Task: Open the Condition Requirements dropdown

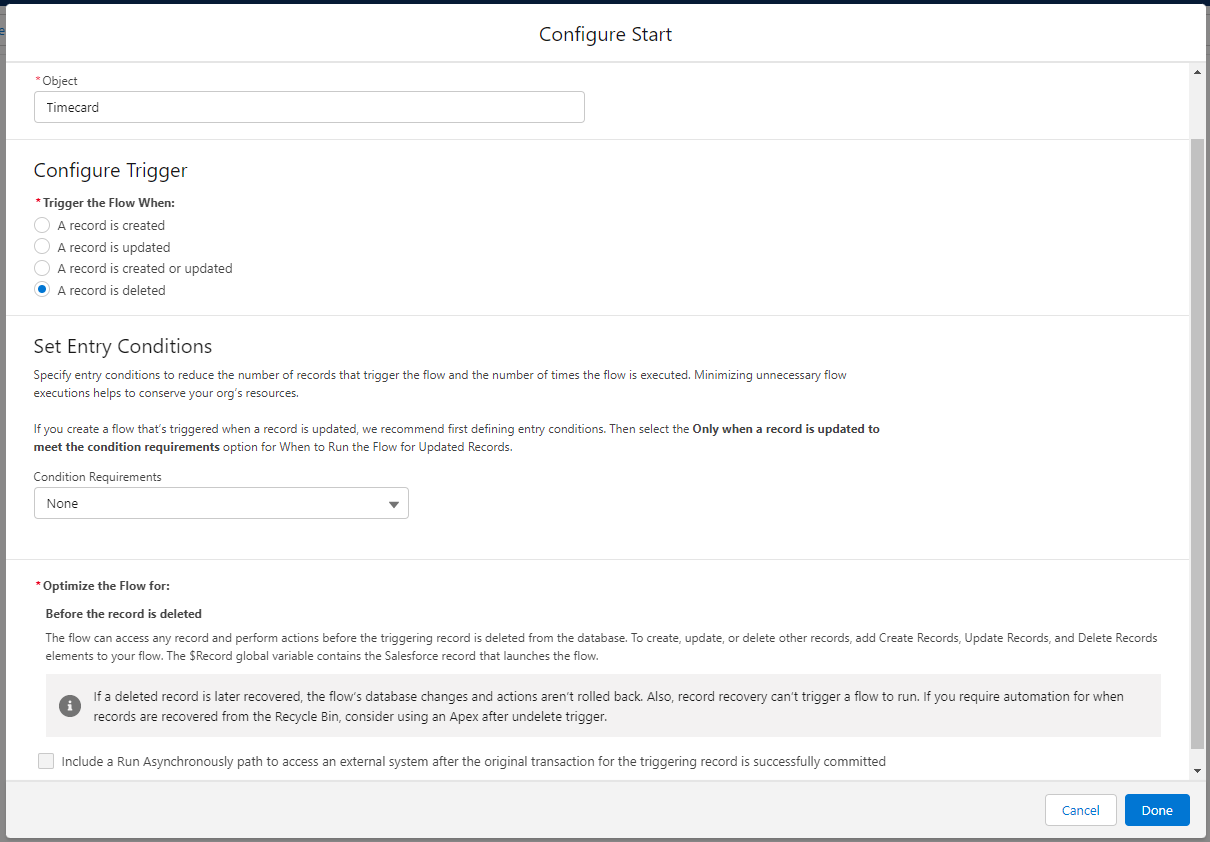Action: 221,503
